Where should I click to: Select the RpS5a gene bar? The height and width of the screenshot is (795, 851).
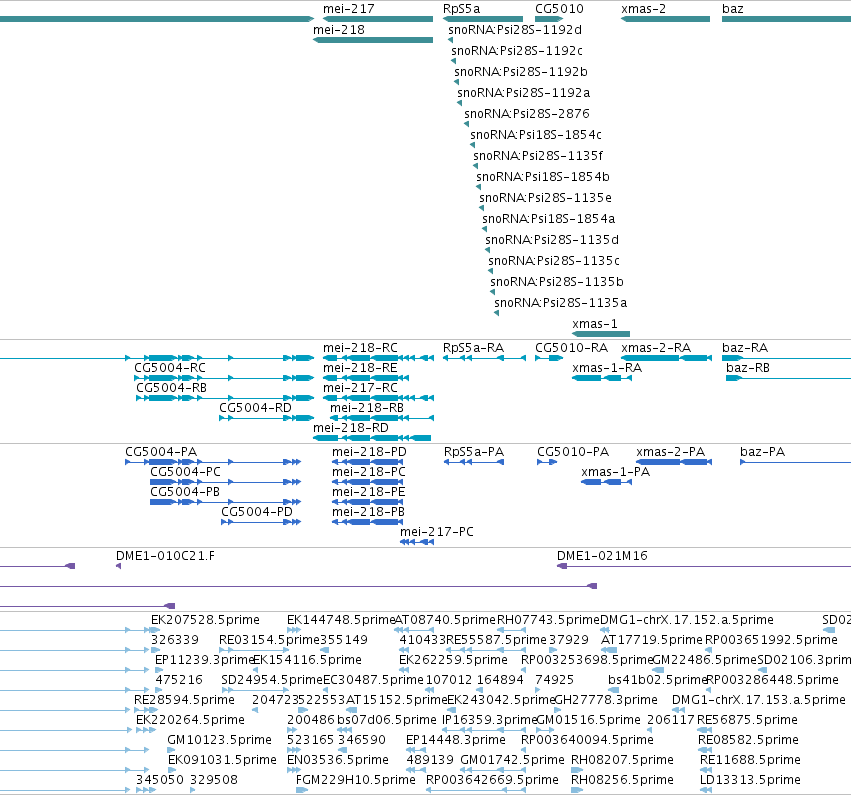pos(482,19)
